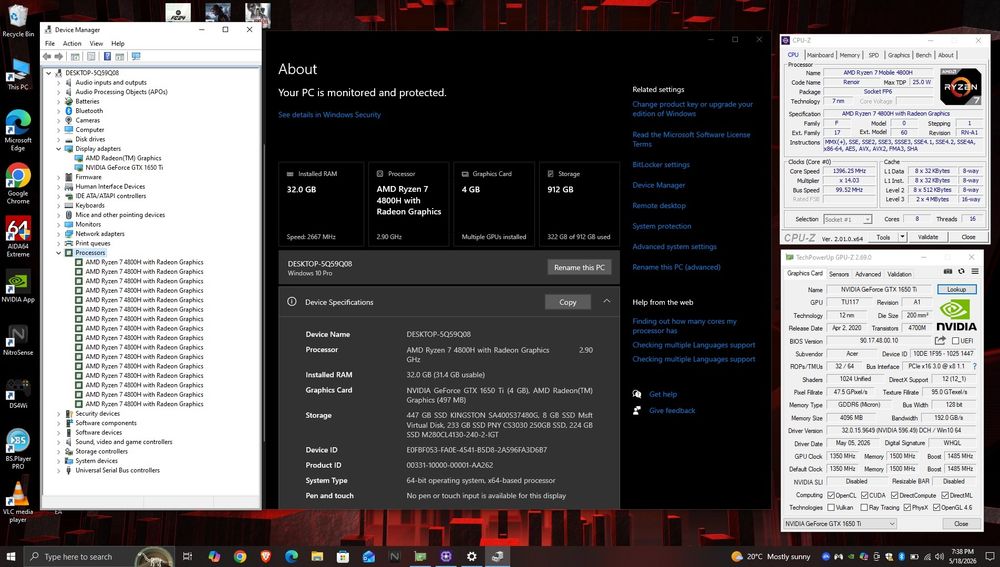Collapse the Processors node in Device Manager
1000x567 pixels.
[59, 253]
